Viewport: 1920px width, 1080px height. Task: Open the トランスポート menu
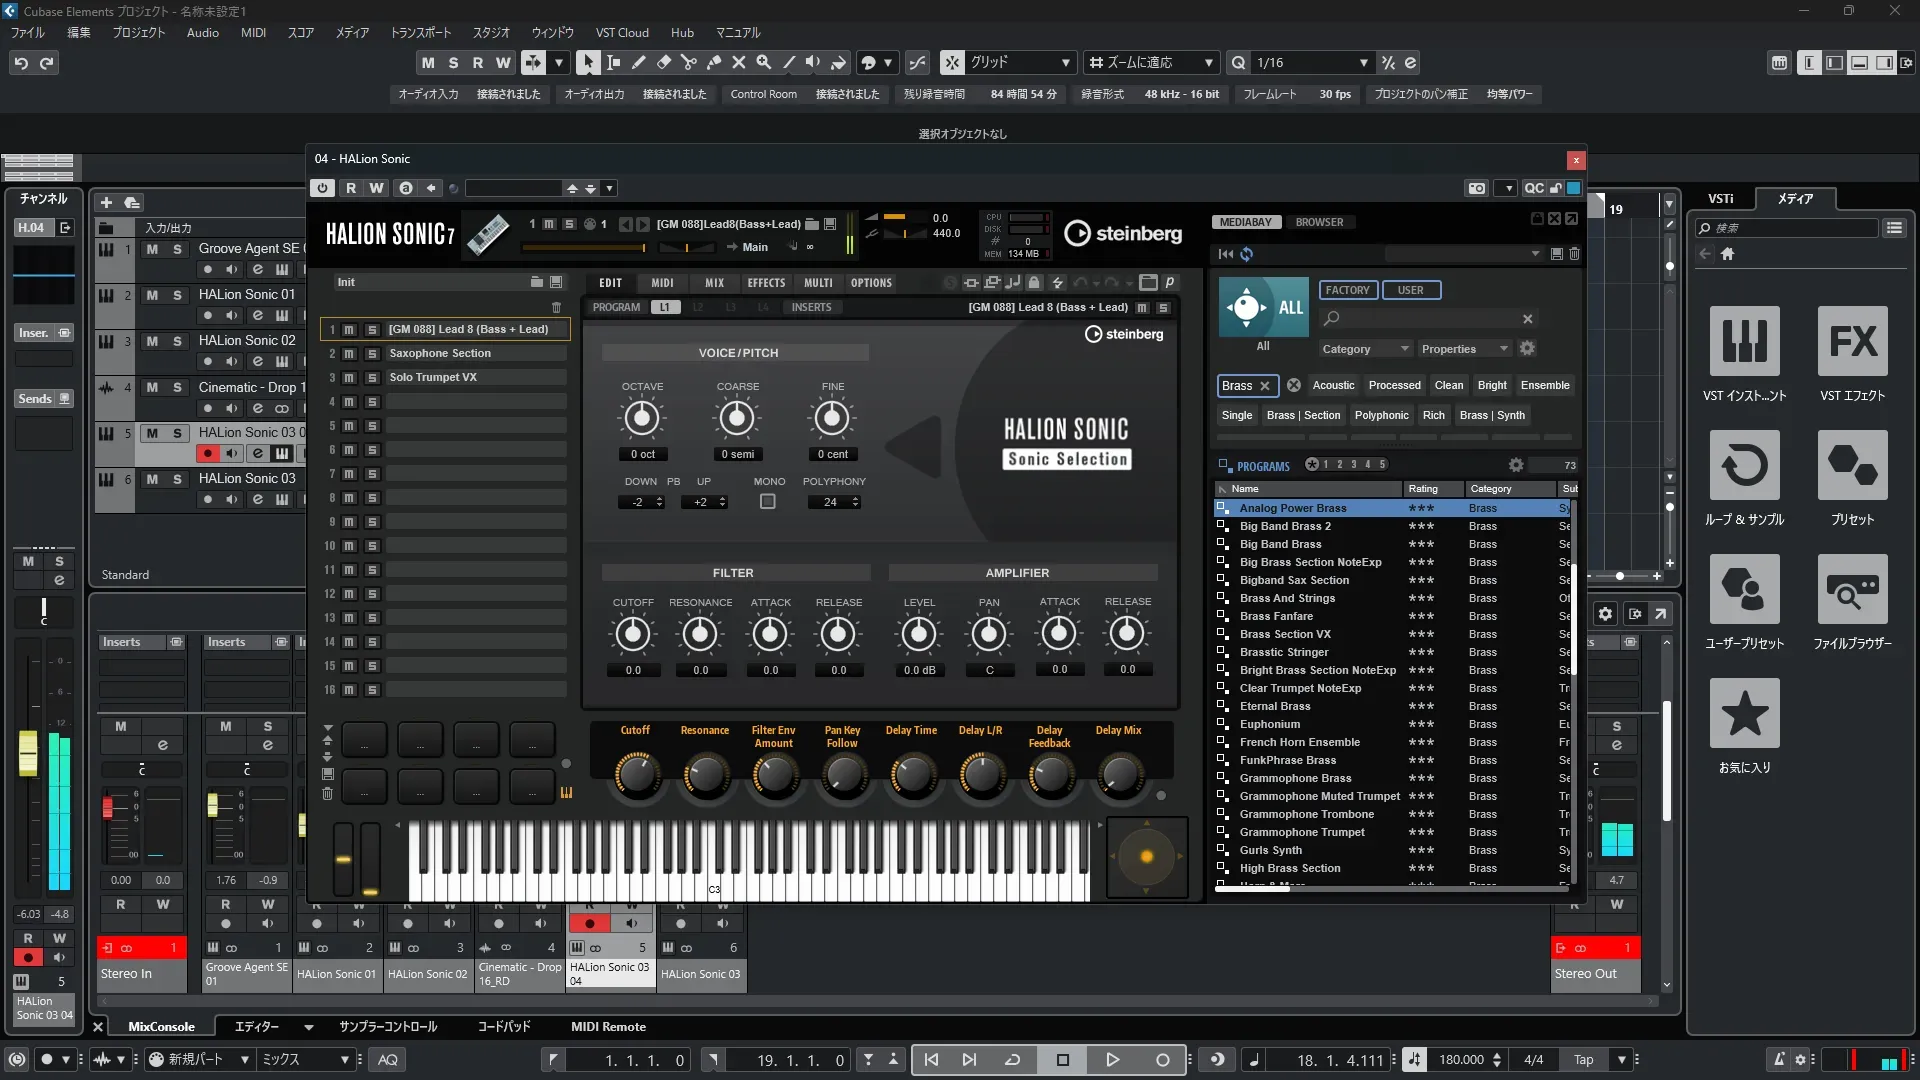point(420,32)
